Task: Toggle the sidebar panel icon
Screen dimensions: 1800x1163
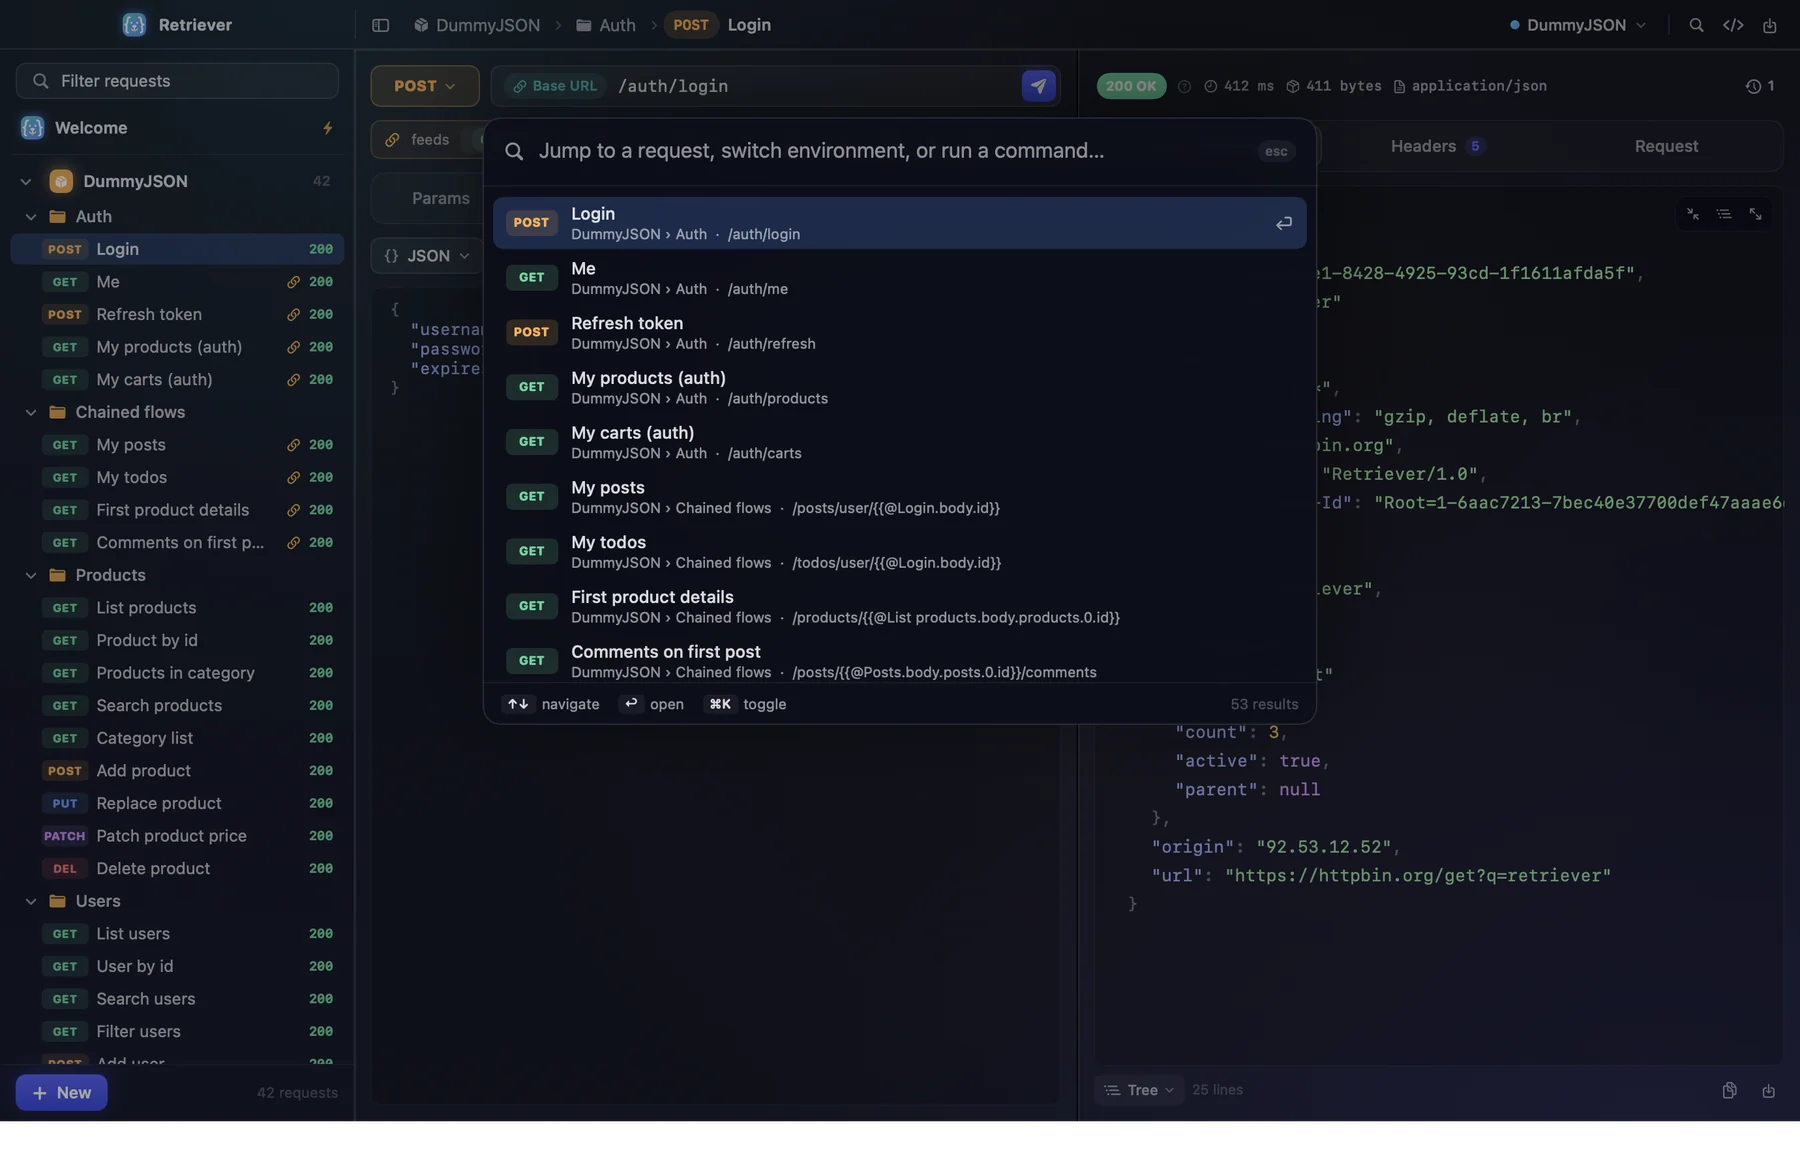Action: (x=380, y=25)
